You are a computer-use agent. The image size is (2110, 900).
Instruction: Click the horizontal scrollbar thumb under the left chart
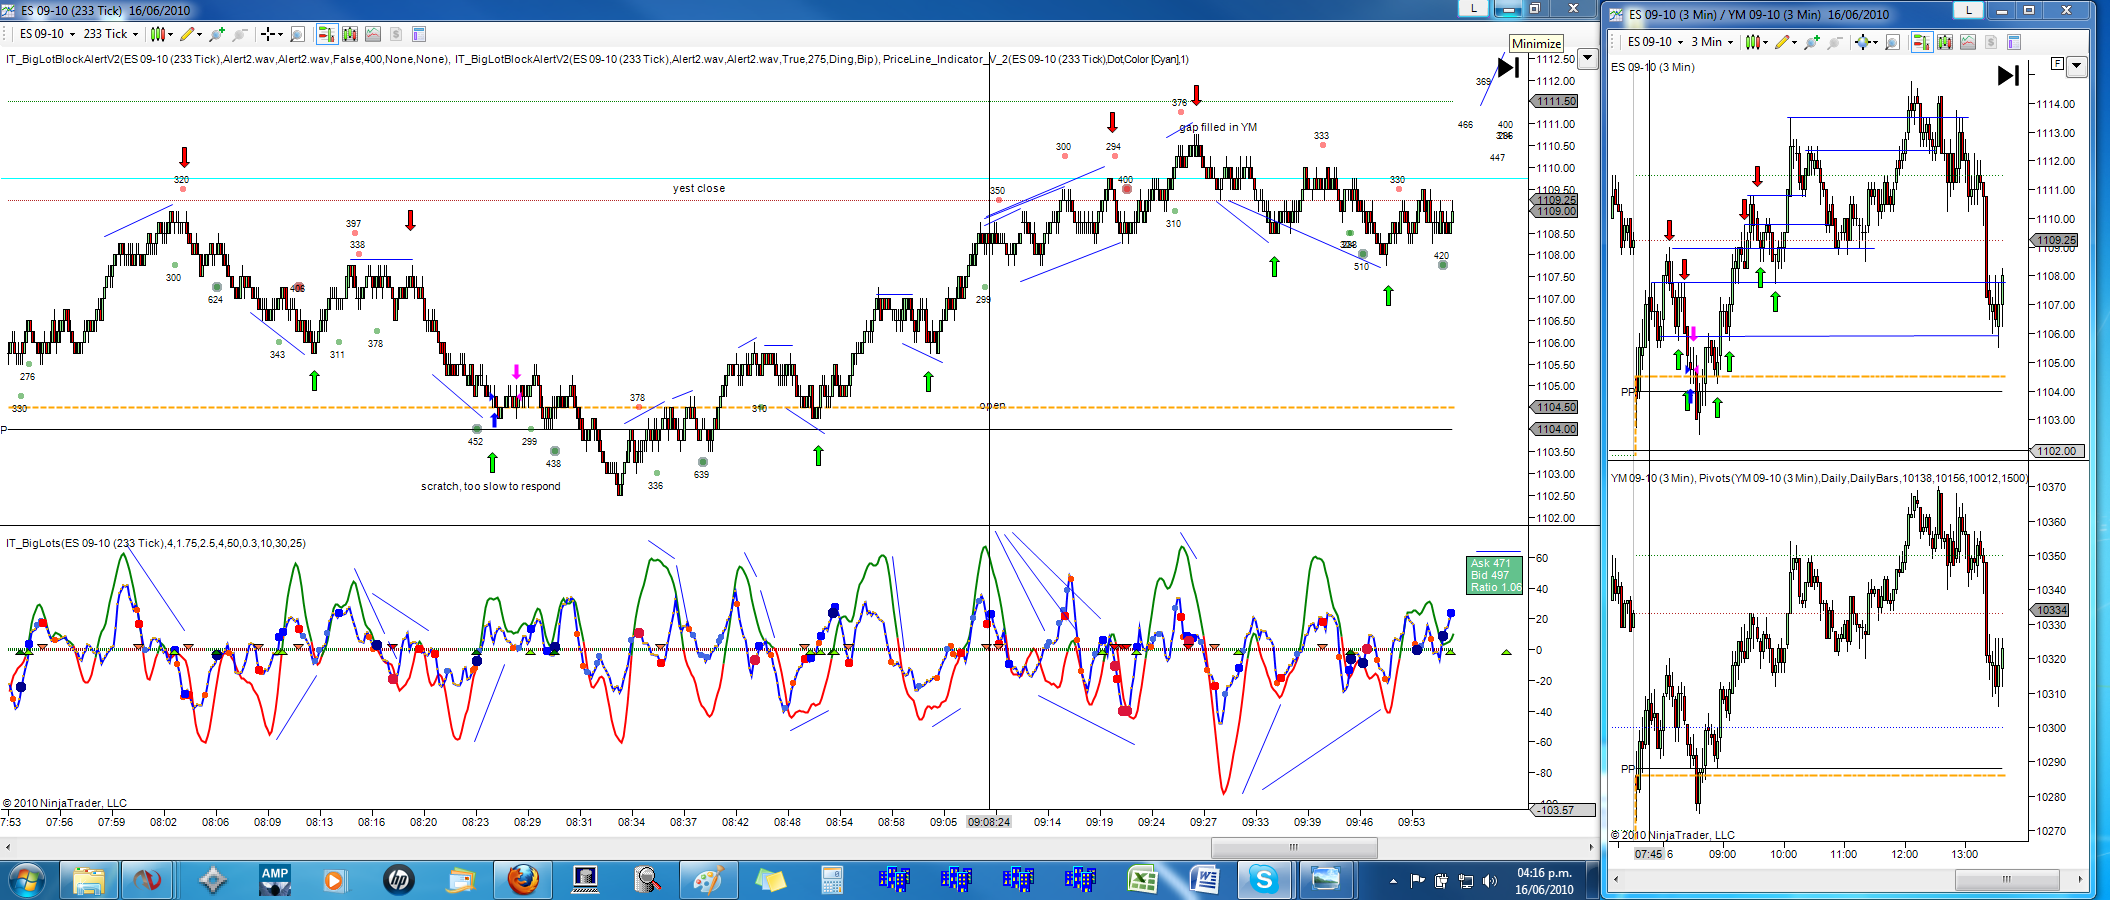(1294, 847)
